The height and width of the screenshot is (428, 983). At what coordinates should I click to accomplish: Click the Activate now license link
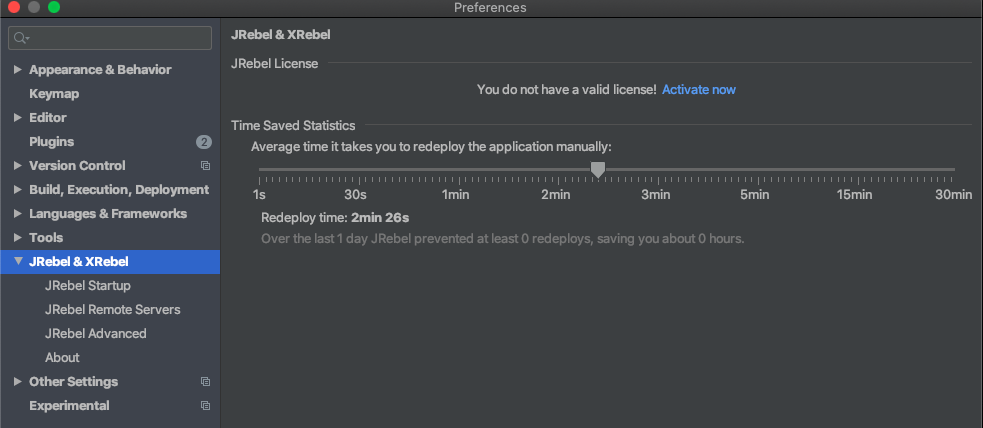tap(698, 90)
